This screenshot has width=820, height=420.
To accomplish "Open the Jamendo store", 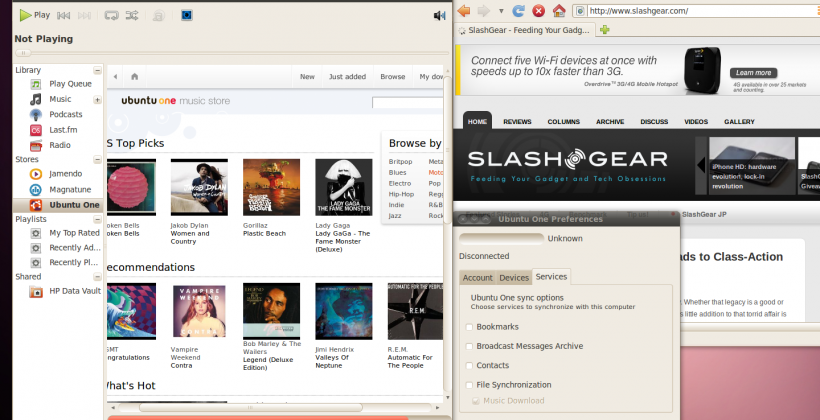I will coord(65,174).
